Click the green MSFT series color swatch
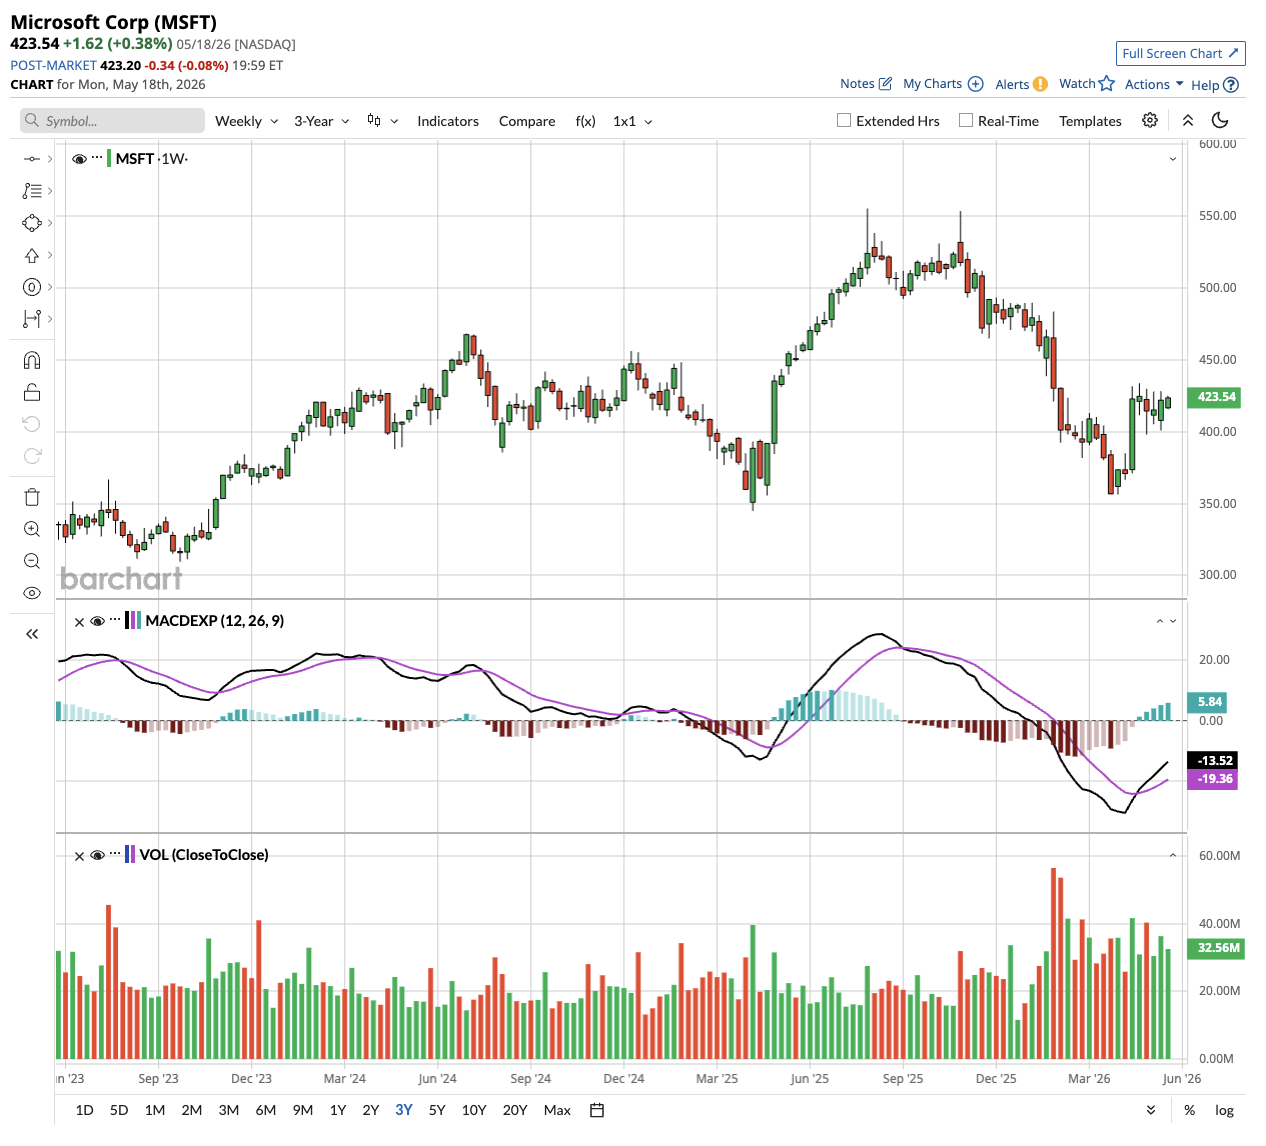 108,158
